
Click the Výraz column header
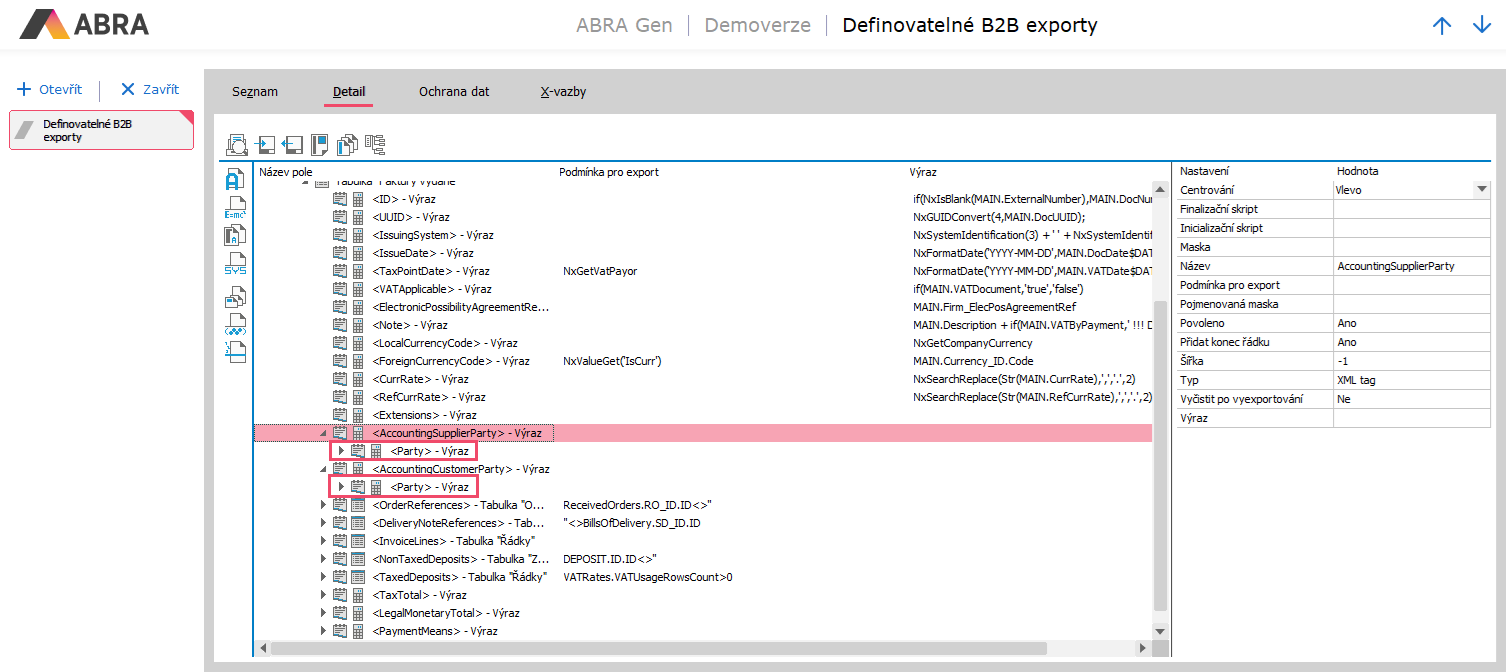(x=923, y=172)
